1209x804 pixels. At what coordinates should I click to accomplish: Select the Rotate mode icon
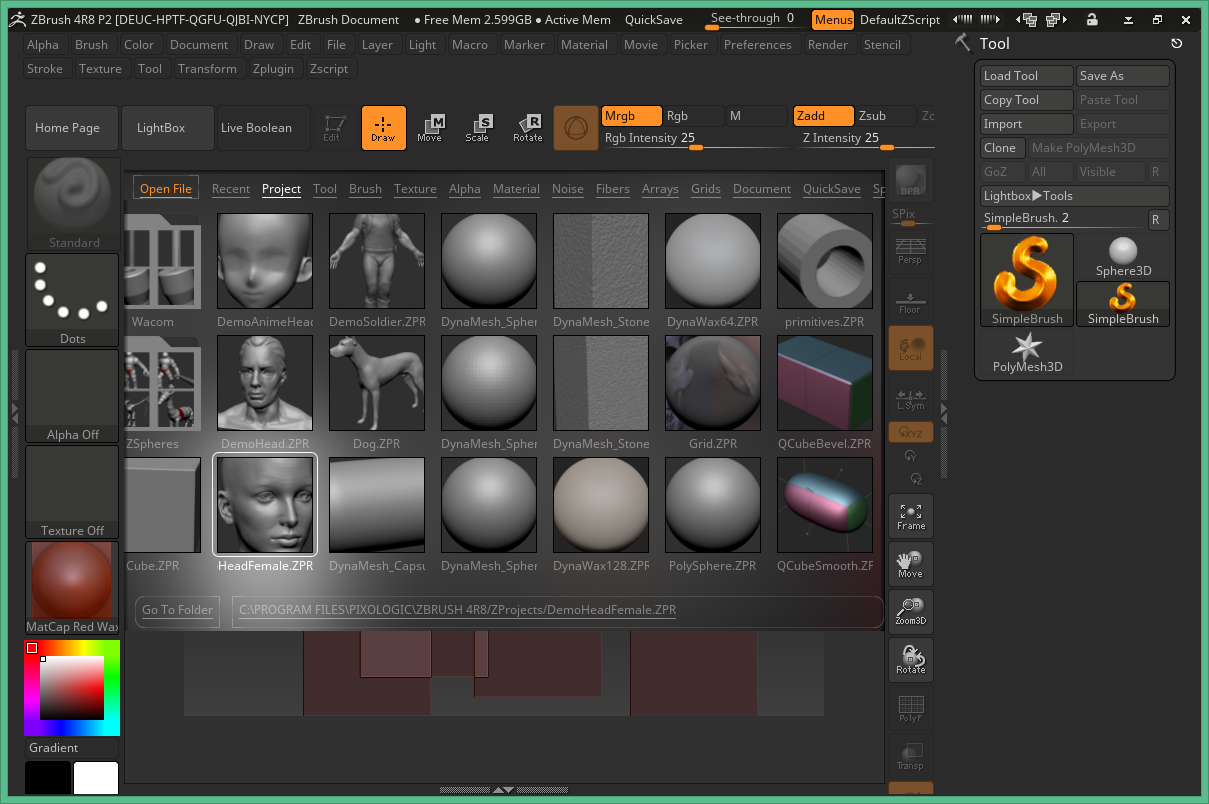point(527,128)
